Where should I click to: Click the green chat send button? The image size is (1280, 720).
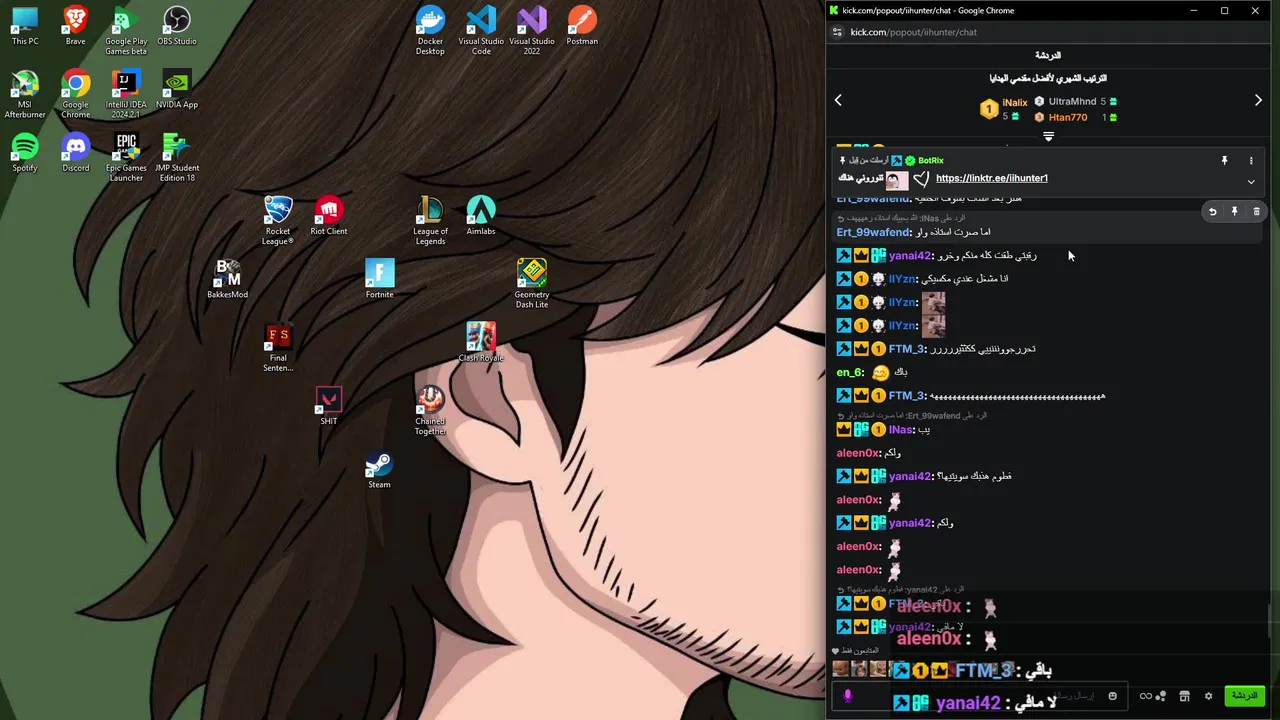coord(1245,695)
